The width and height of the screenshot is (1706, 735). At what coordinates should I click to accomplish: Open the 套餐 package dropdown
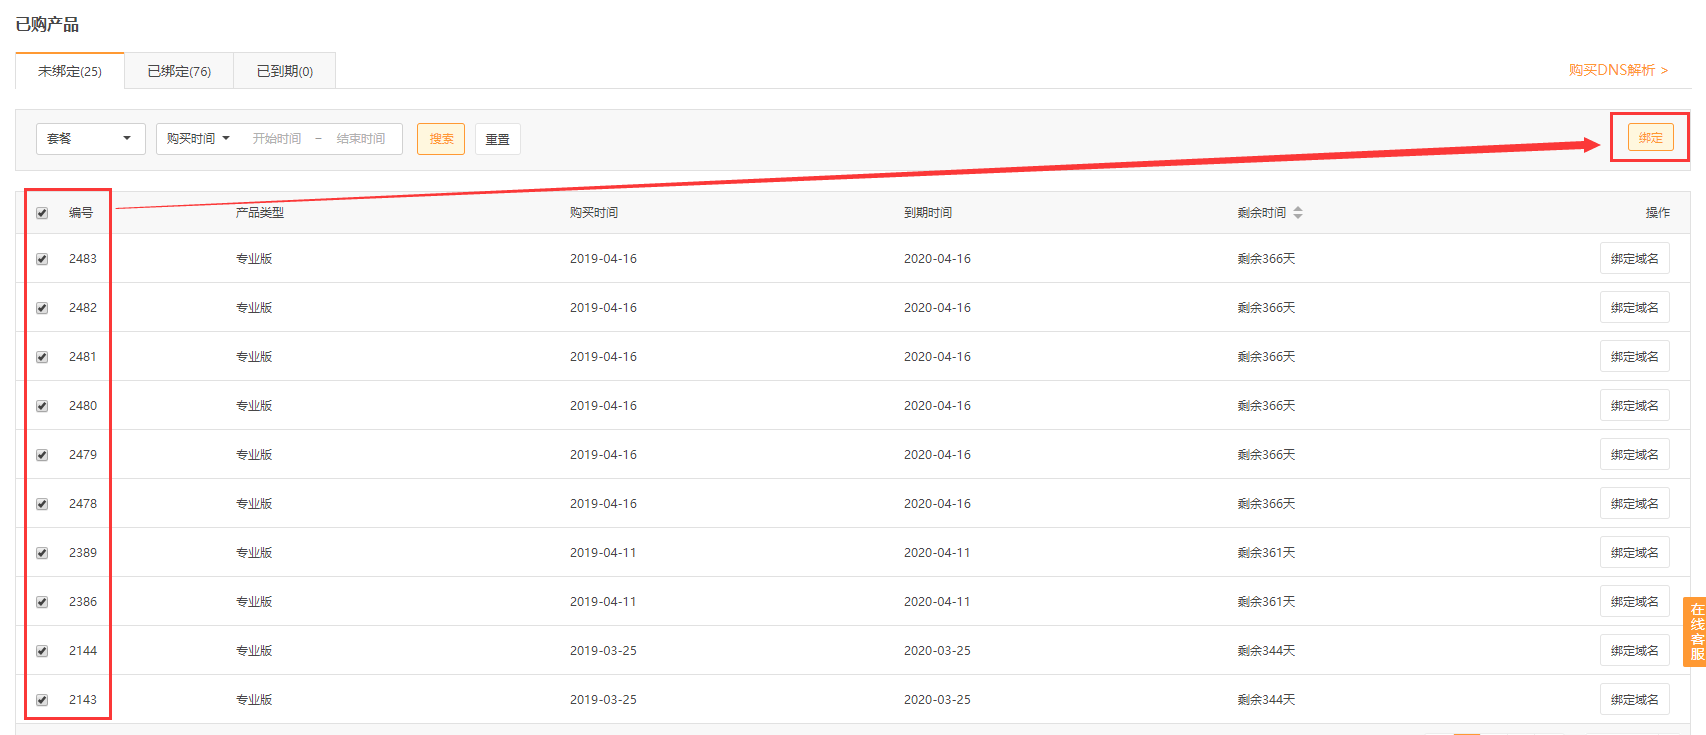[x=91, y=139]
